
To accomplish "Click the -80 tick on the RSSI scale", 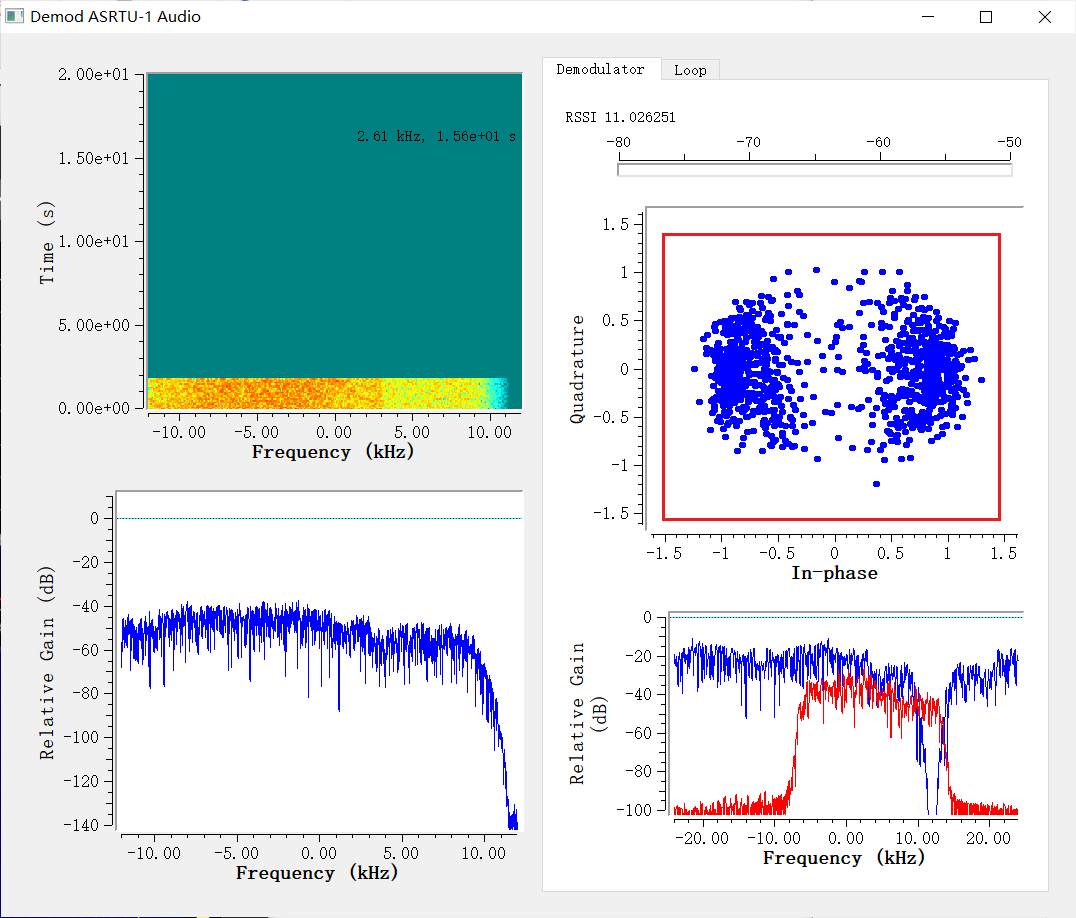I will (x=619, y=143).
